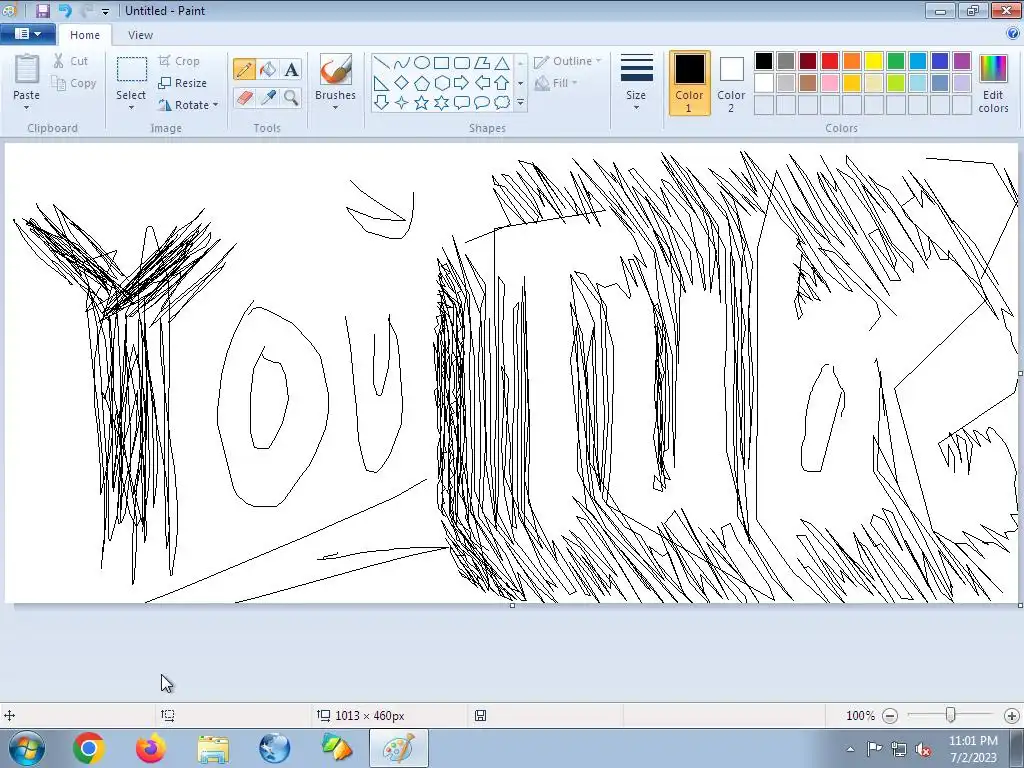The height and width of the screenshot is (768, 1024).
Task: Pick the black color swatch in palette
Action: [x=764, y=61]
